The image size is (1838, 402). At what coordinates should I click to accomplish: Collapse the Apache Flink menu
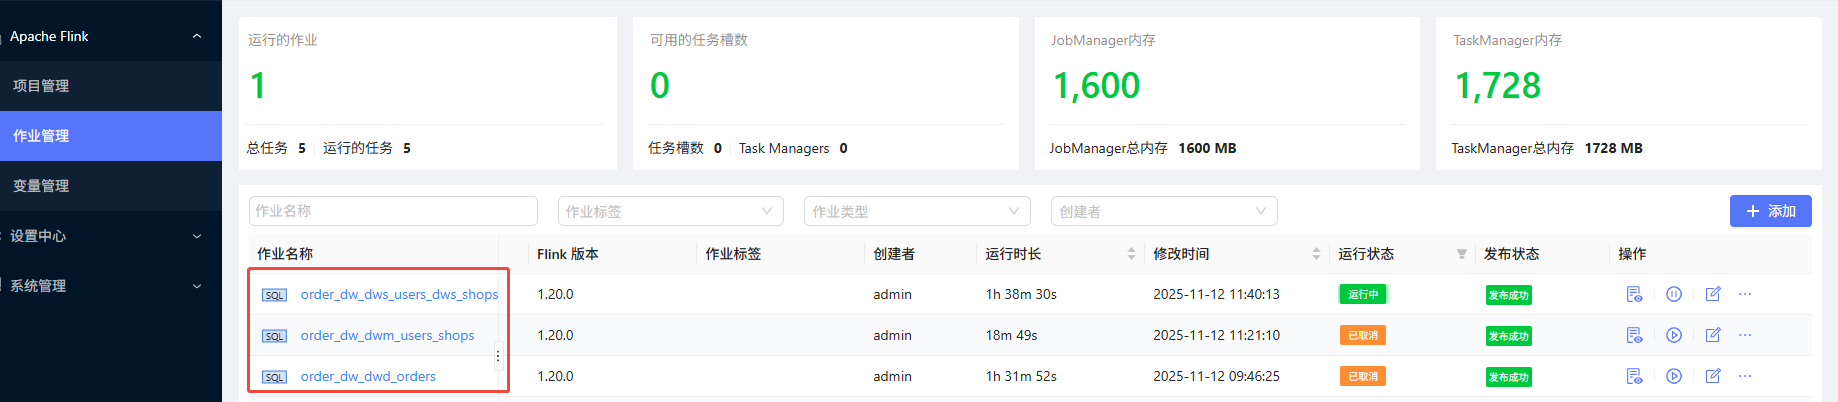[x=197, y=36]
